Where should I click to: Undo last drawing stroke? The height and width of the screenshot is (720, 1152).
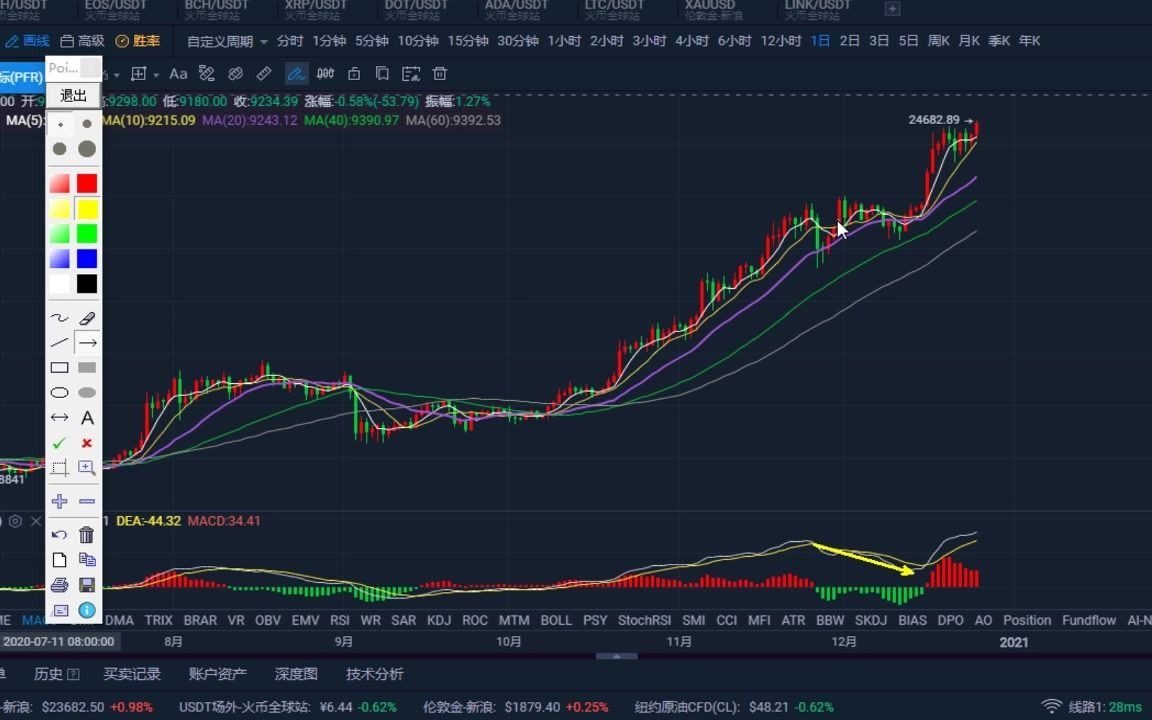click(x=60, y=535)
